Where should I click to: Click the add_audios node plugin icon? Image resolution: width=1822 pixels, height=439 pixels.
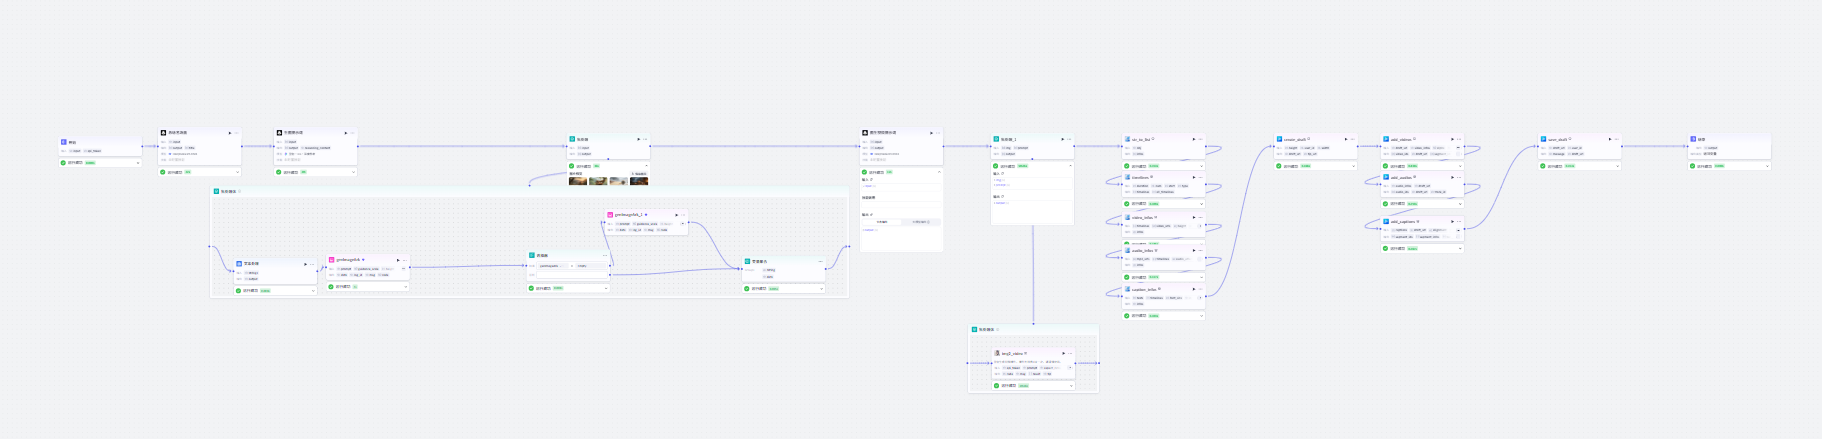[x=1386, y=177]
